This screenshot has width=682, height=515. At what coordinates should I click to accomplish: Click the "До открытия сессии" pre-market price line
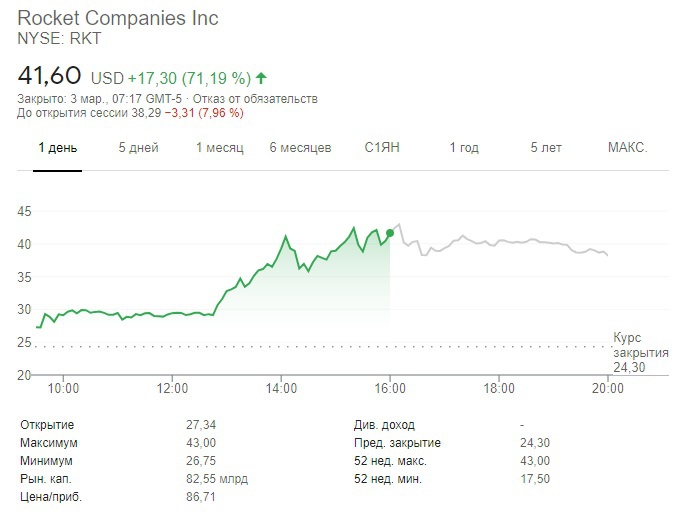pos(130,113)
